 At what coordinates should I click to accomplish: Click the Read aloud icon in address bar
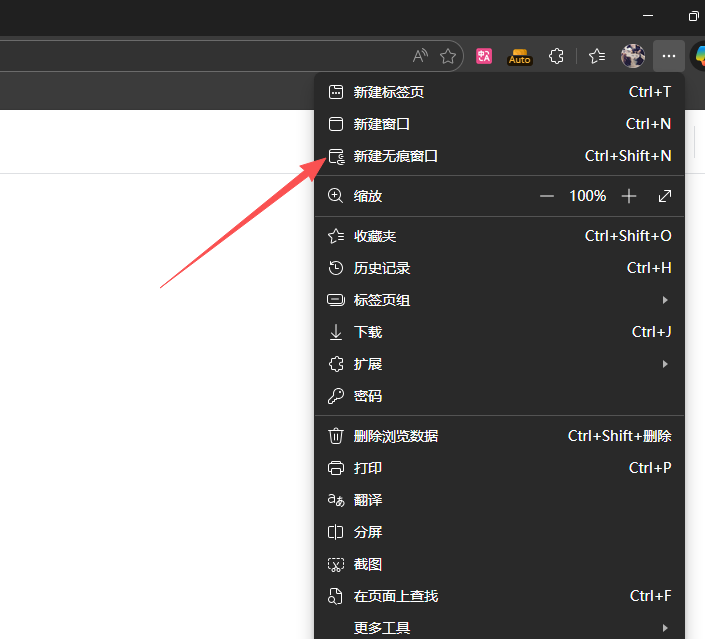[x=420, y=56]
